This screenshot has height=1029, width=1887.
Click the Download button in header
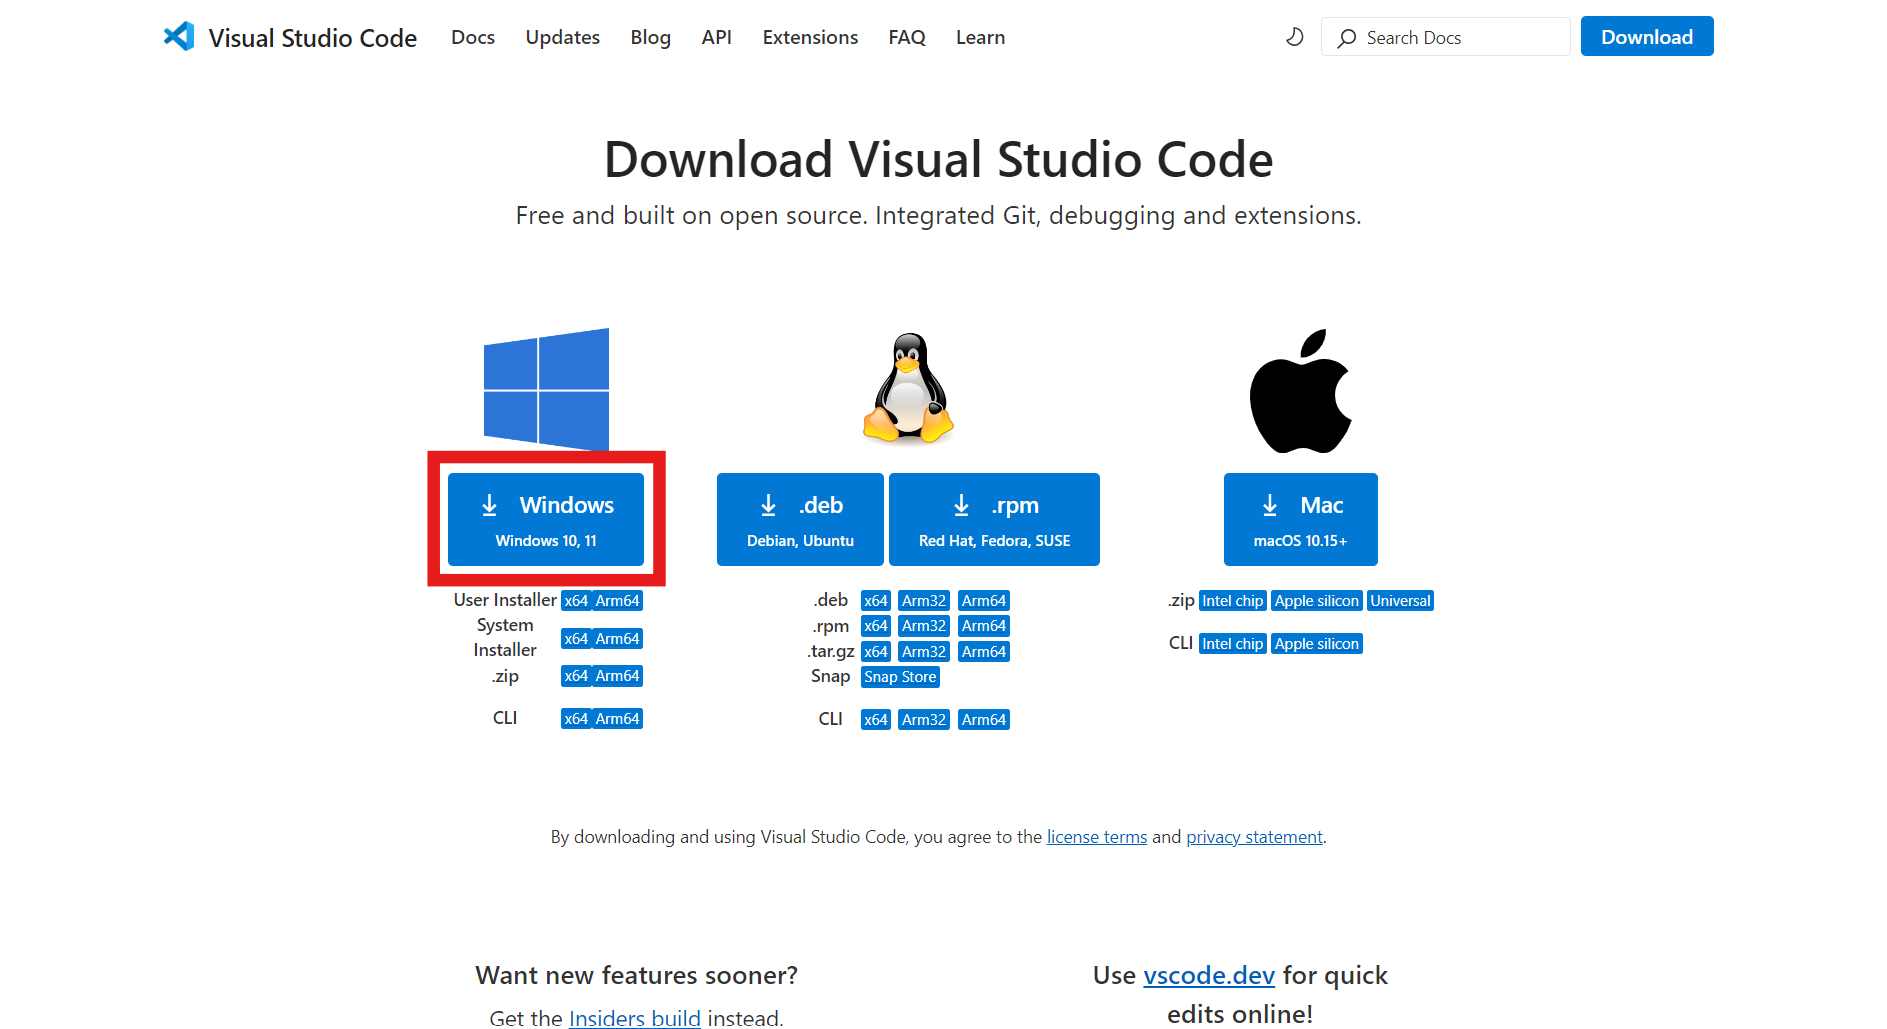[x=1647, y=37]
